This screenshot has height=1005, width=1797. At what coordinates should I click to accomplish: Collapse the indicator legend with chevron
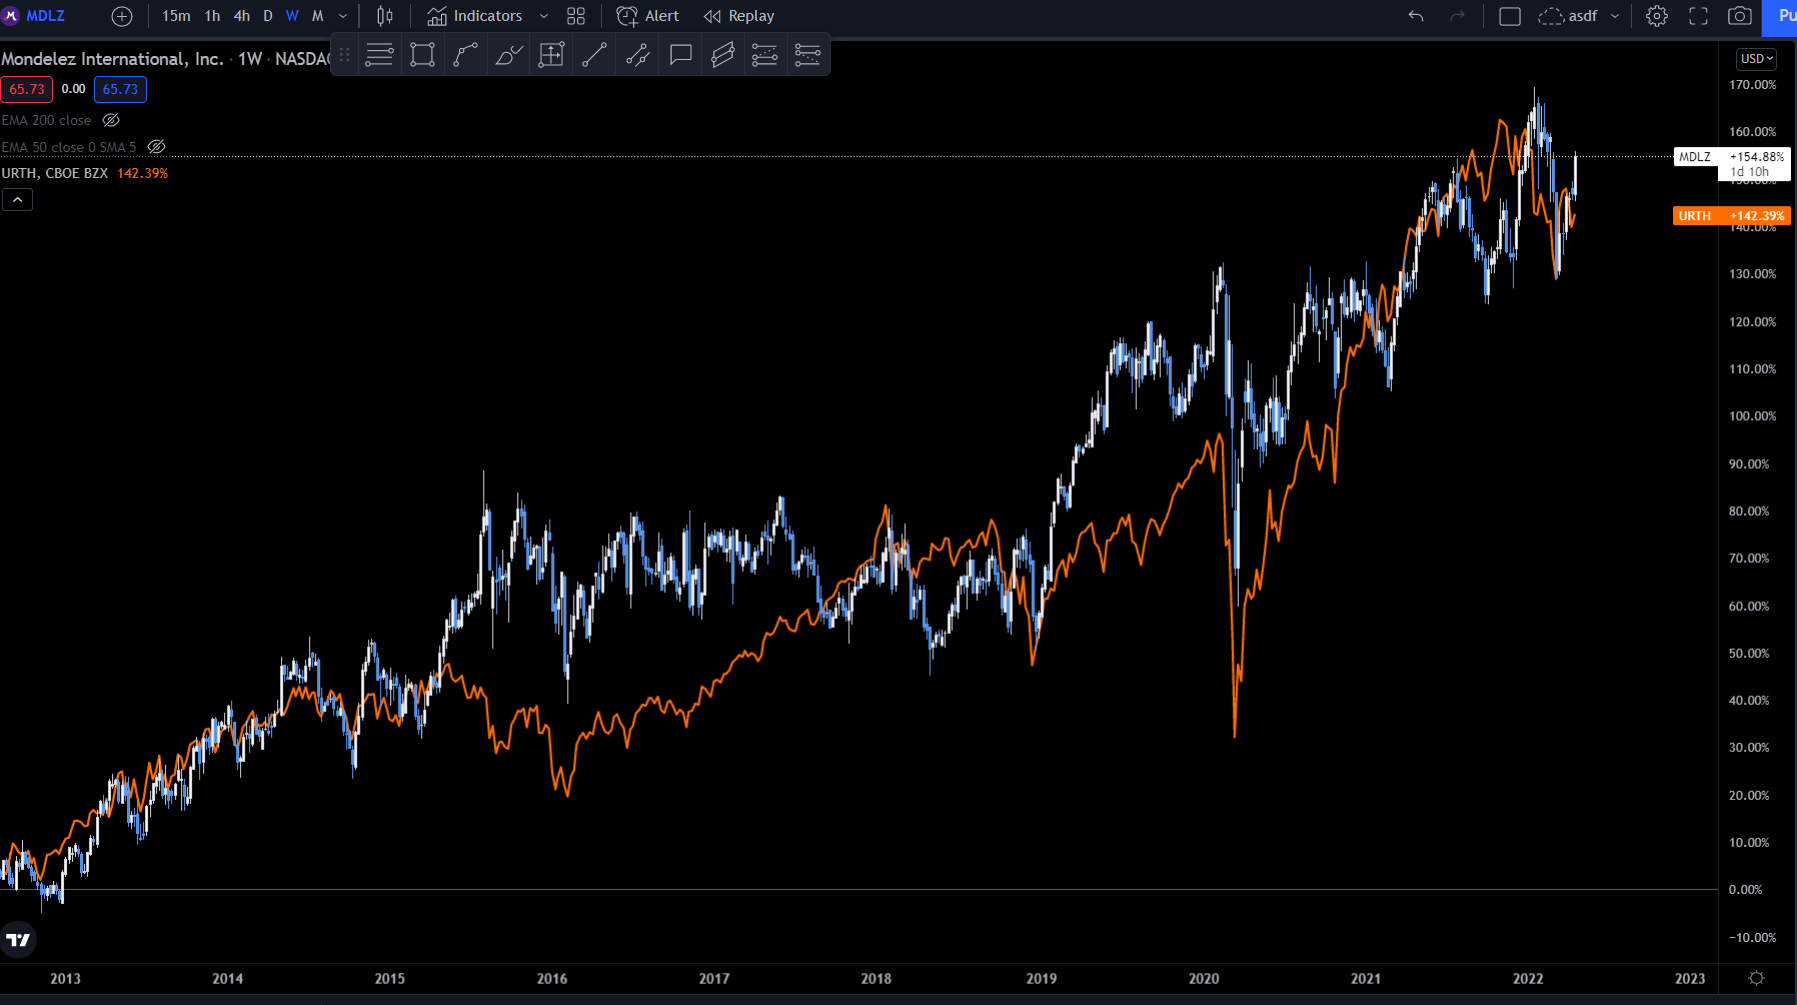(x=17, y=200)
